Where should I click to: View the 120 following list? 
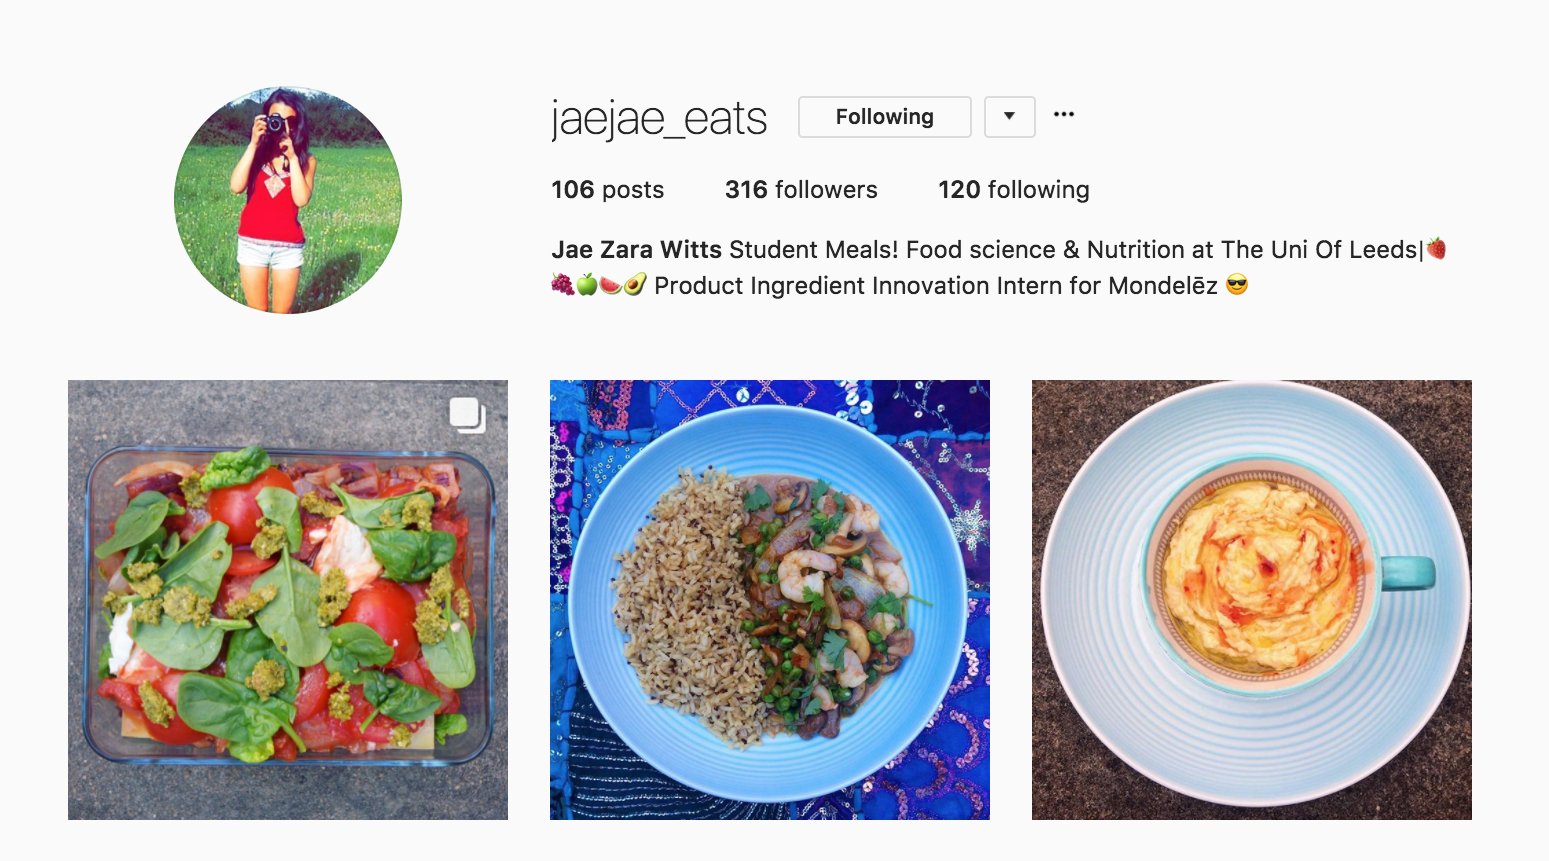click(x=1013, y=189)
